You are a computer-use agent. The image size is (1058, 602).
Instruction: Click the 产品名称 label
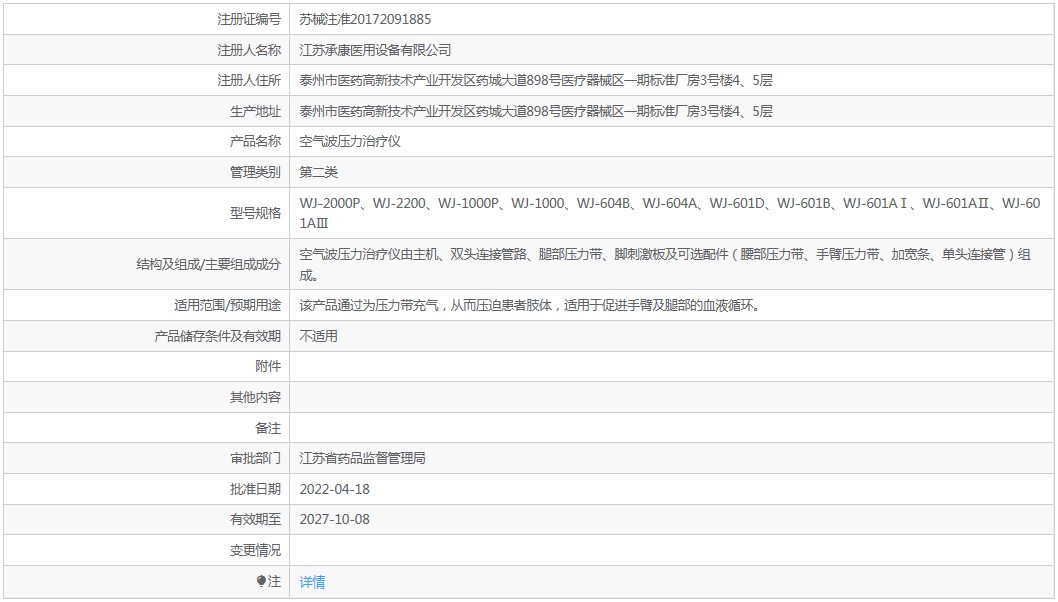pos(255,142)
